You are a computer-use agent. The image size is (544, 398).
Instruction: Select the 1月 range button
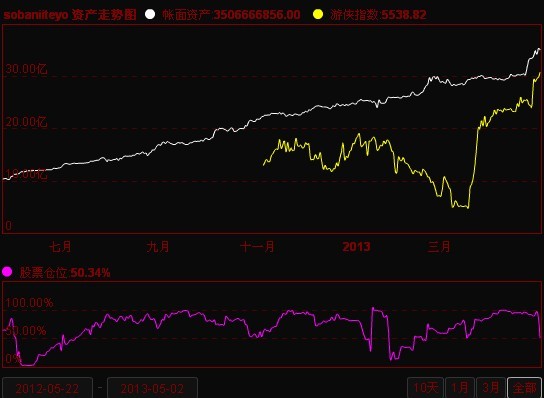460,388
